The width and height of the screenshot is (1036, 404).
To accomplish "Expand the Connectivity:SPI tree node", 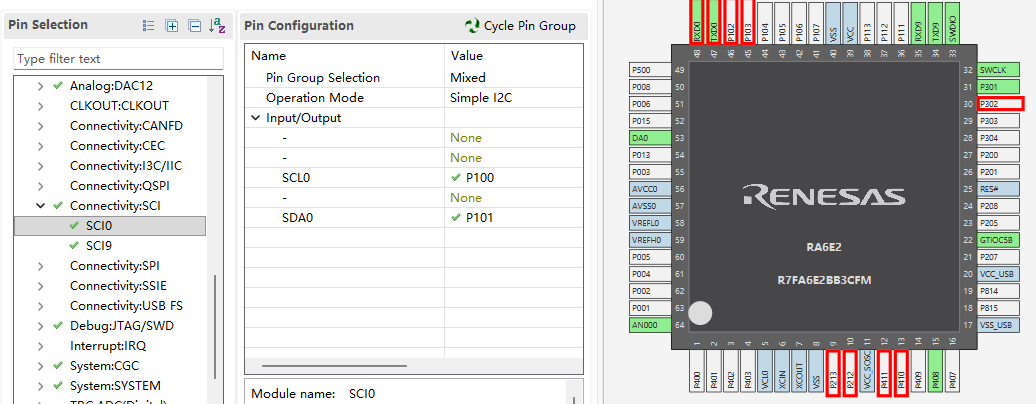I will [41, 266].
